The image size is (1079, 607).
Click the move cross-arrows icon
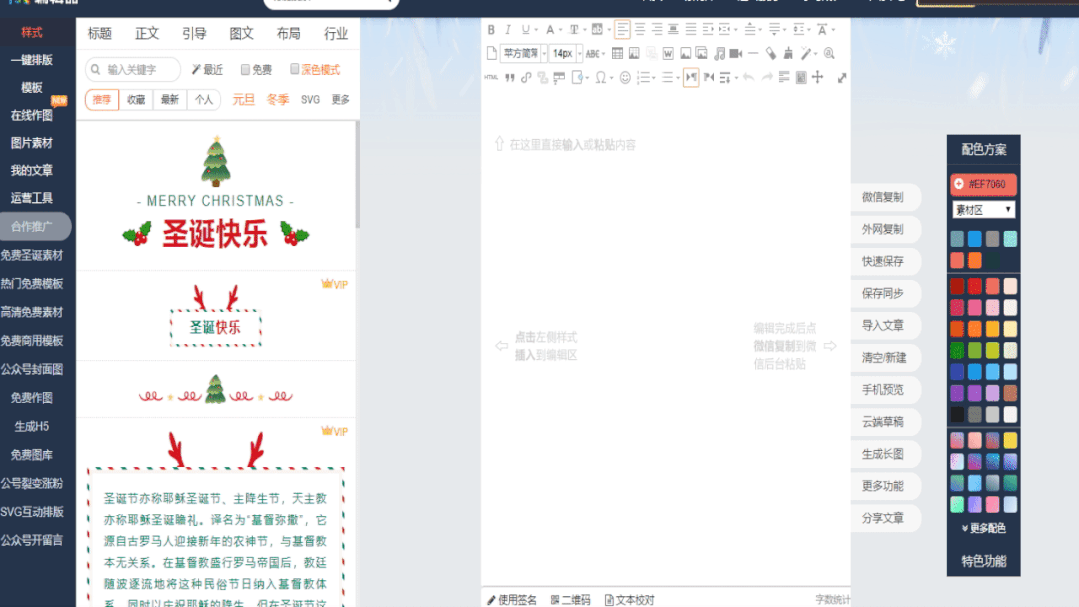818,77
